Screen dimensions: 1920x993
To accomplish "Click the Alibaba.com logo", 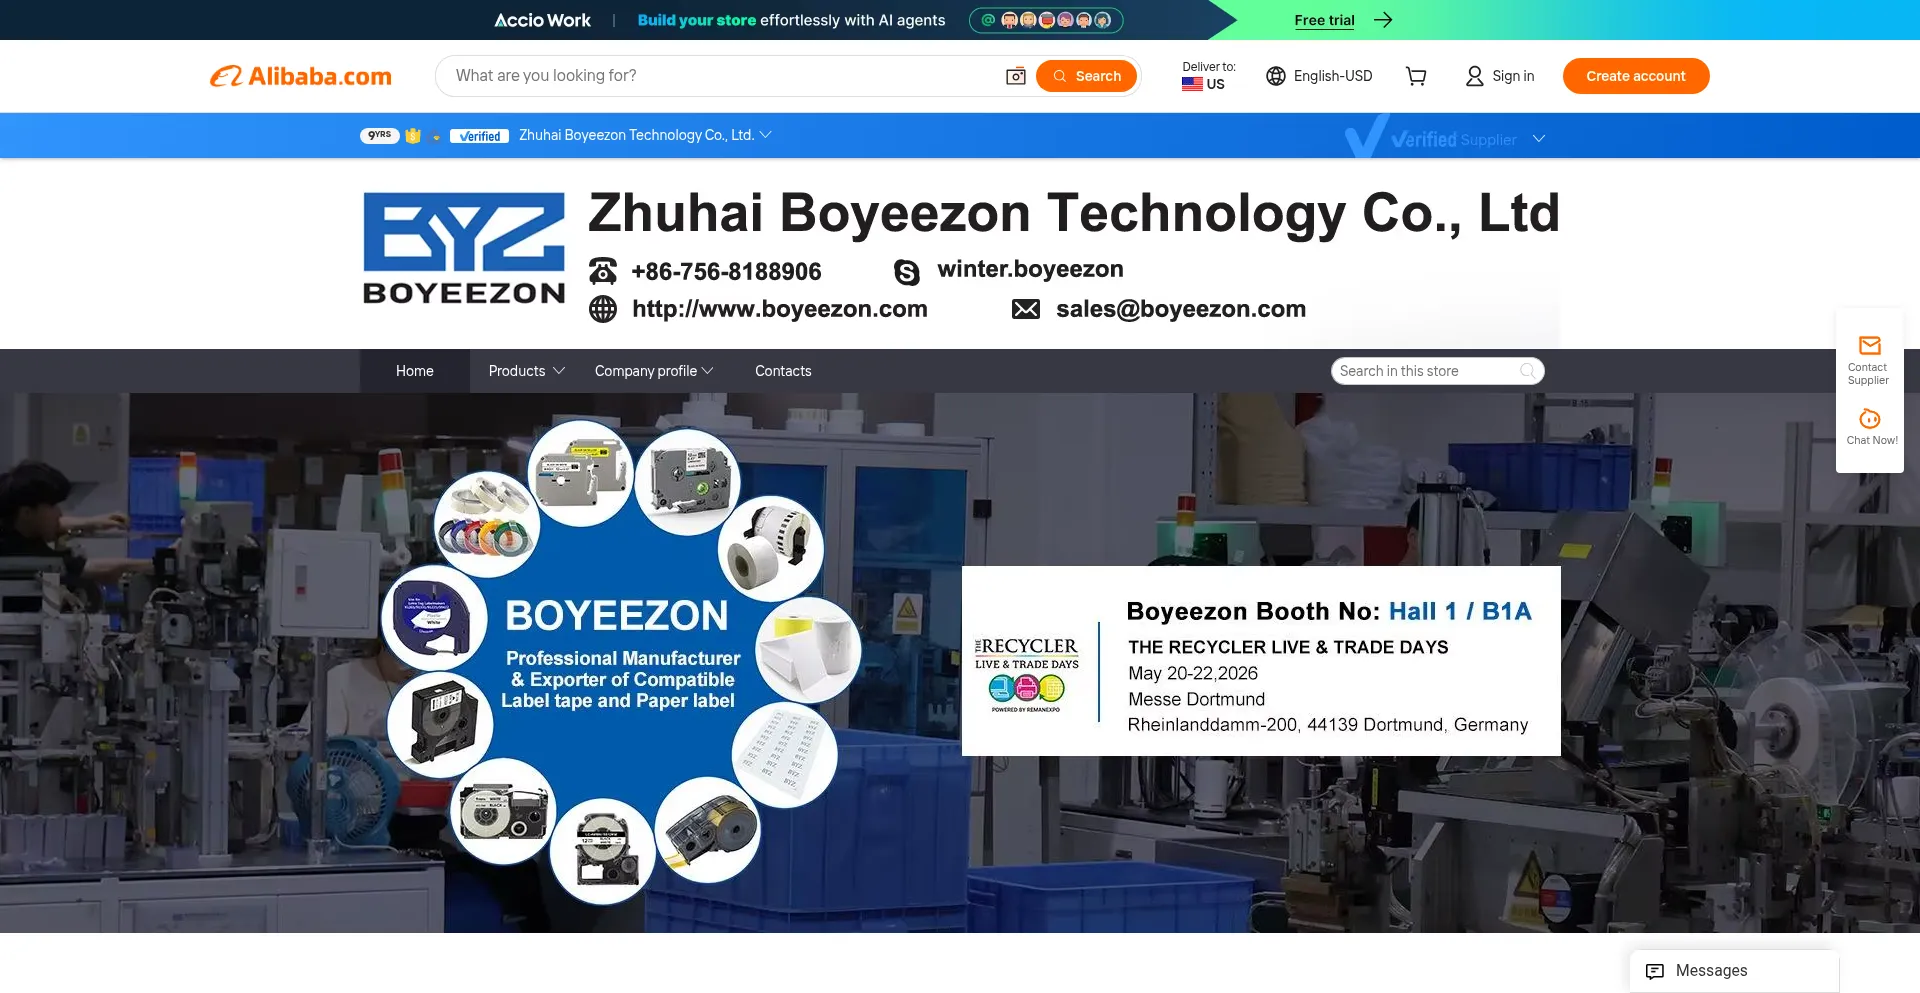I will point(300,76).
